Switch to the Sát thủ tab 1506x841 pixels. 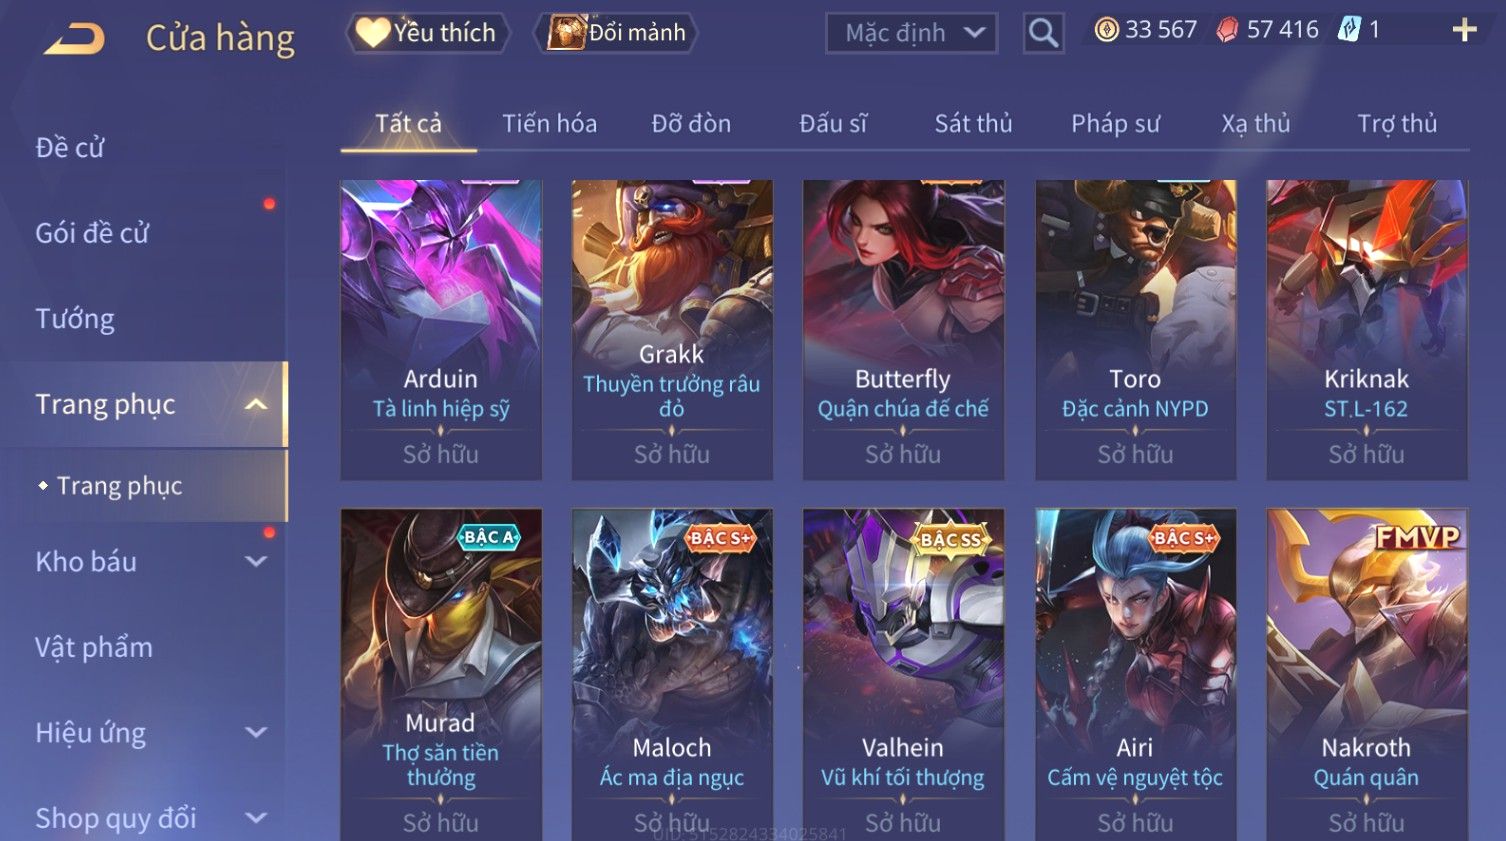973,124
